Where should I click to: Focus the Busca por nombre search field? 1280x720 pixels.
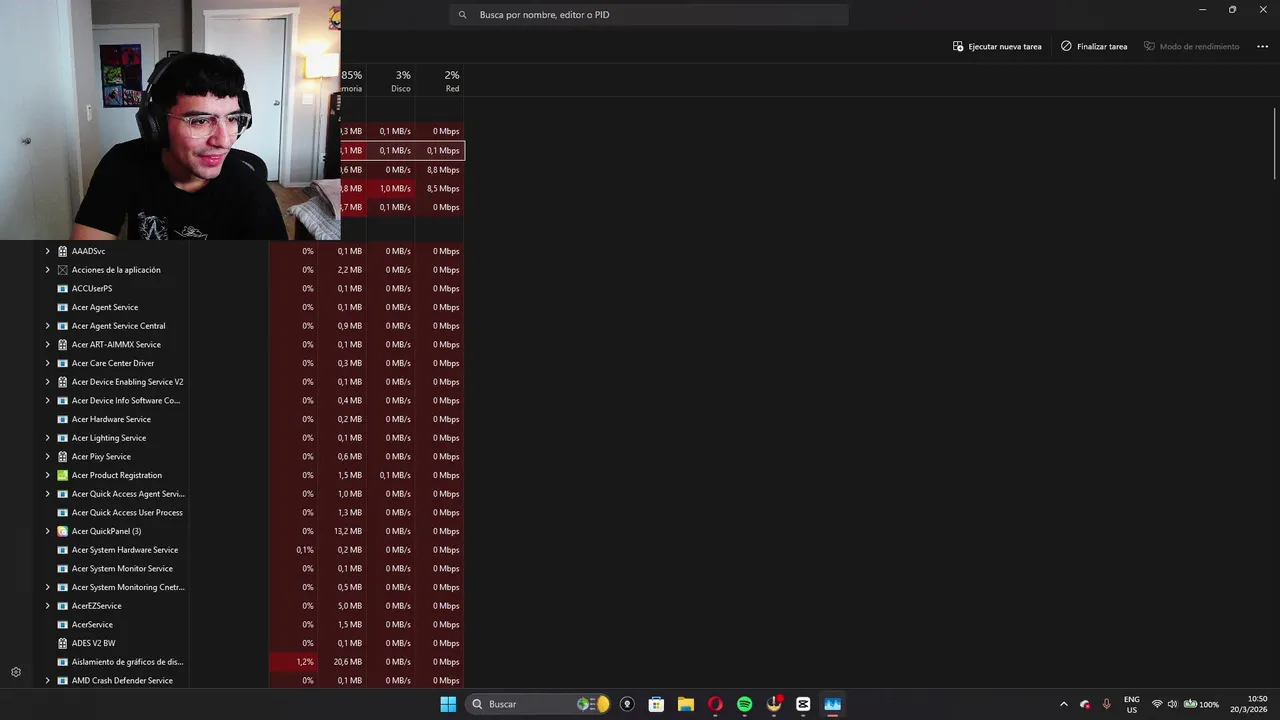(x=649, y=15)
